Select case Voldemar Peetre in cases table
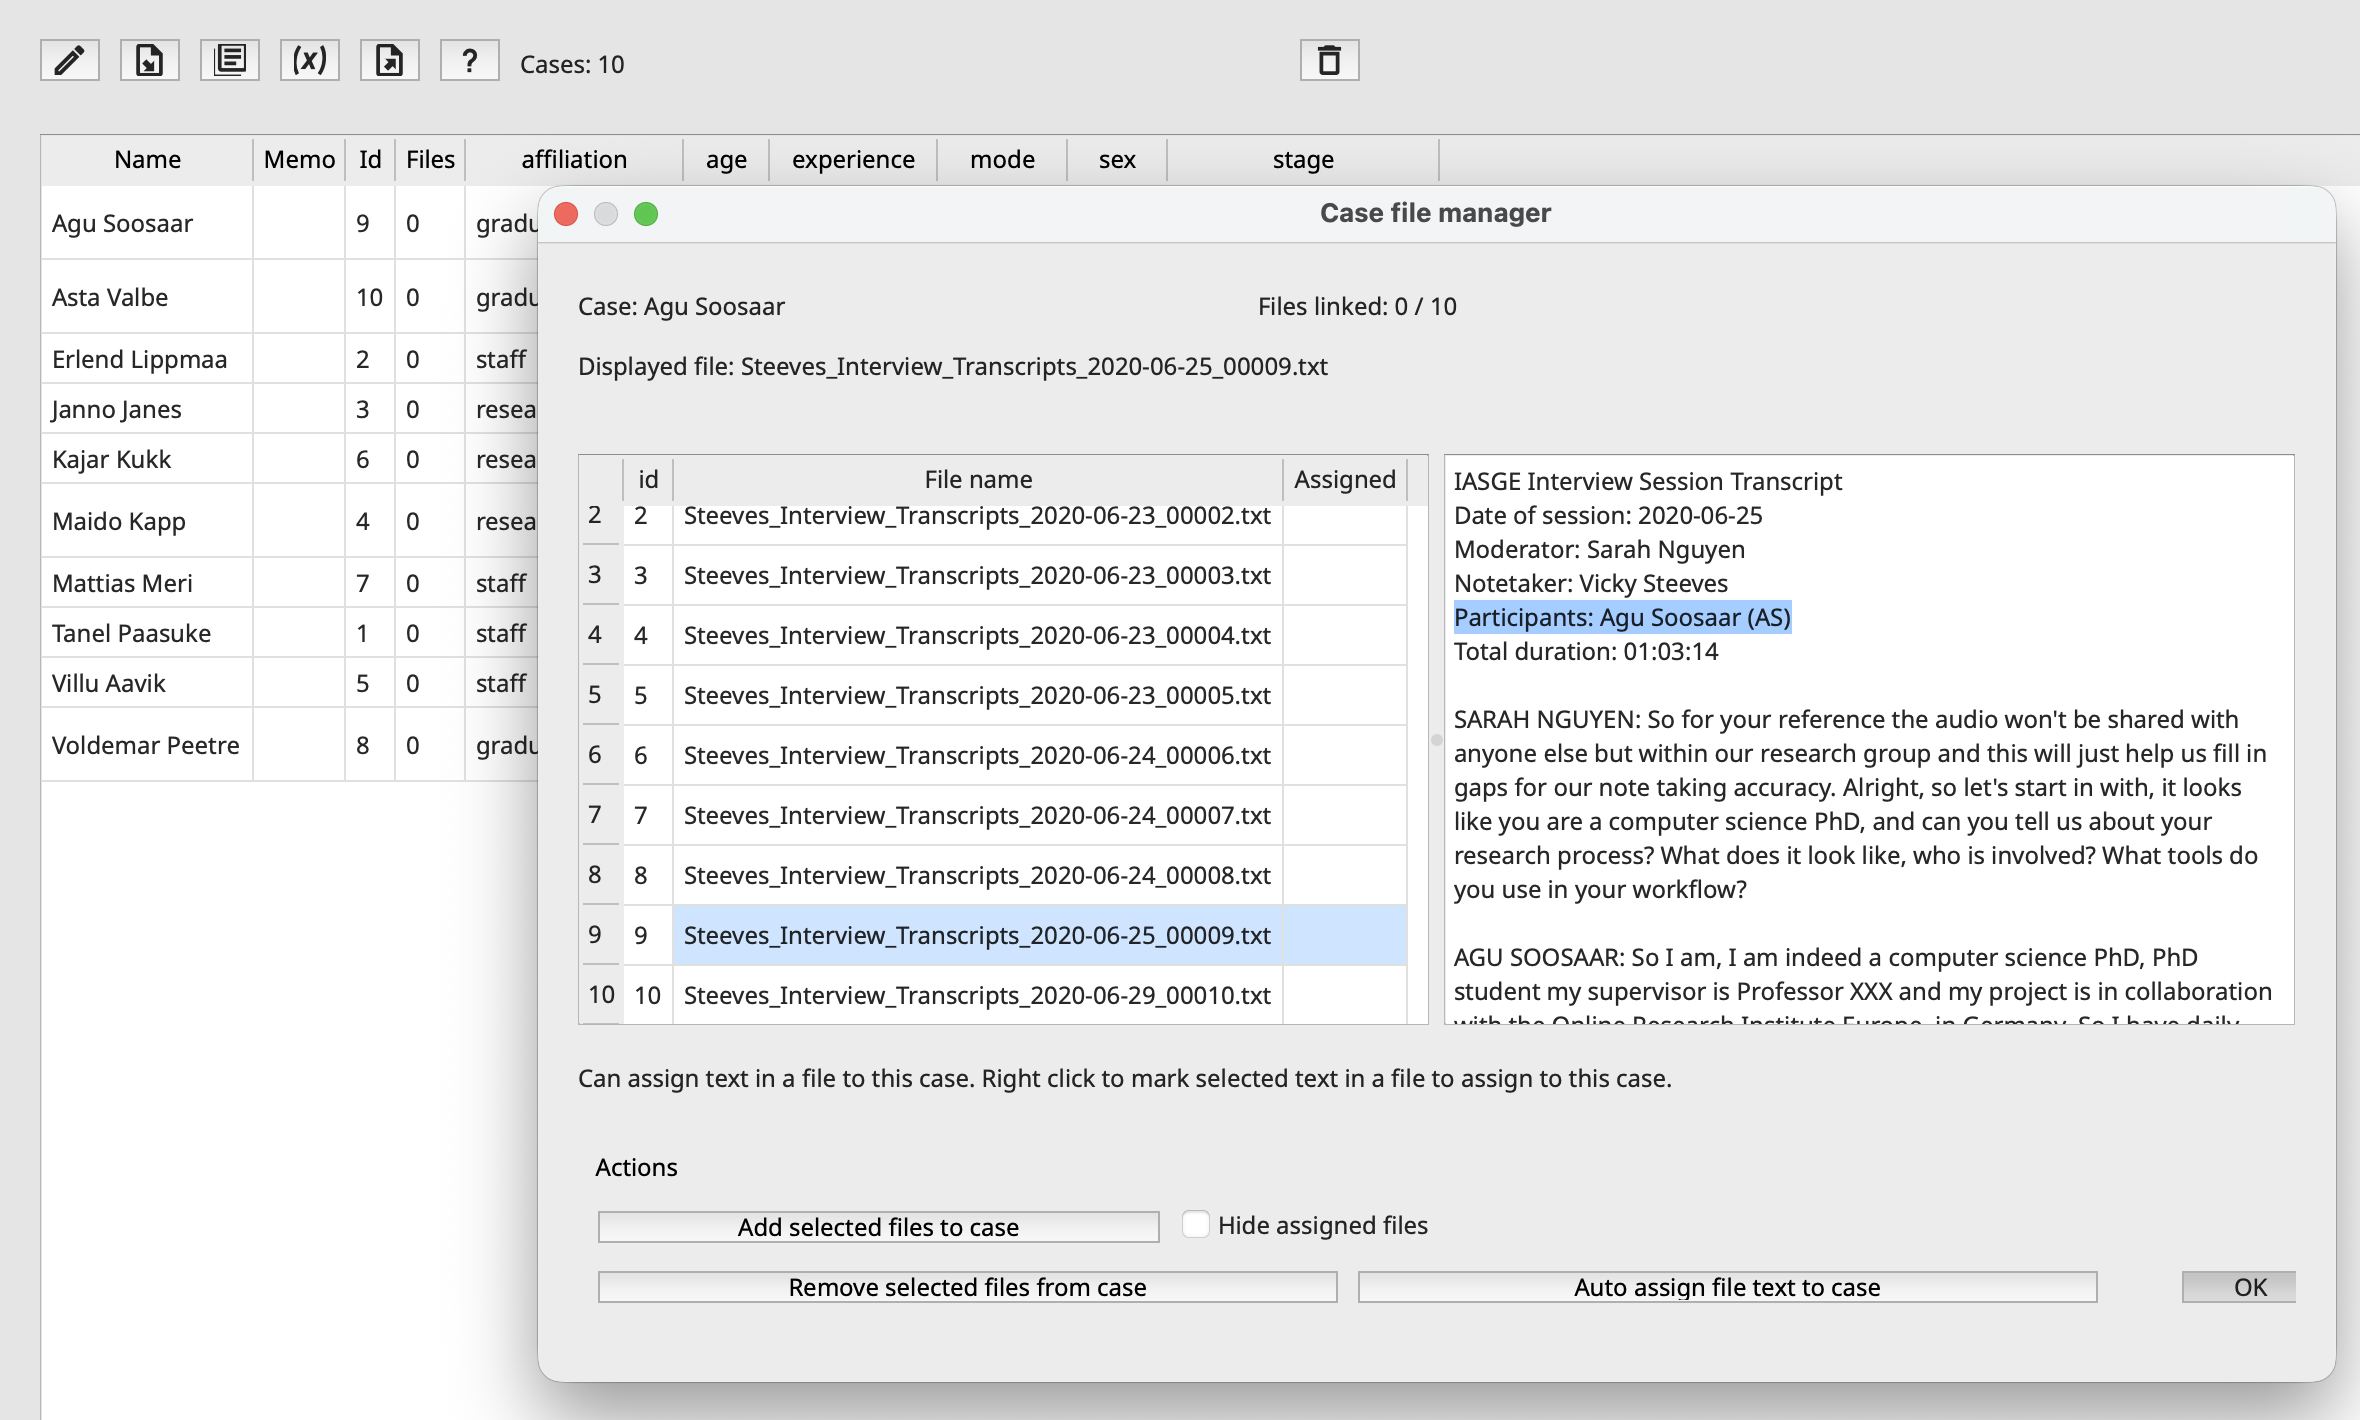The width and height of the screenshot is (2360, 1420). pos(145,746)
